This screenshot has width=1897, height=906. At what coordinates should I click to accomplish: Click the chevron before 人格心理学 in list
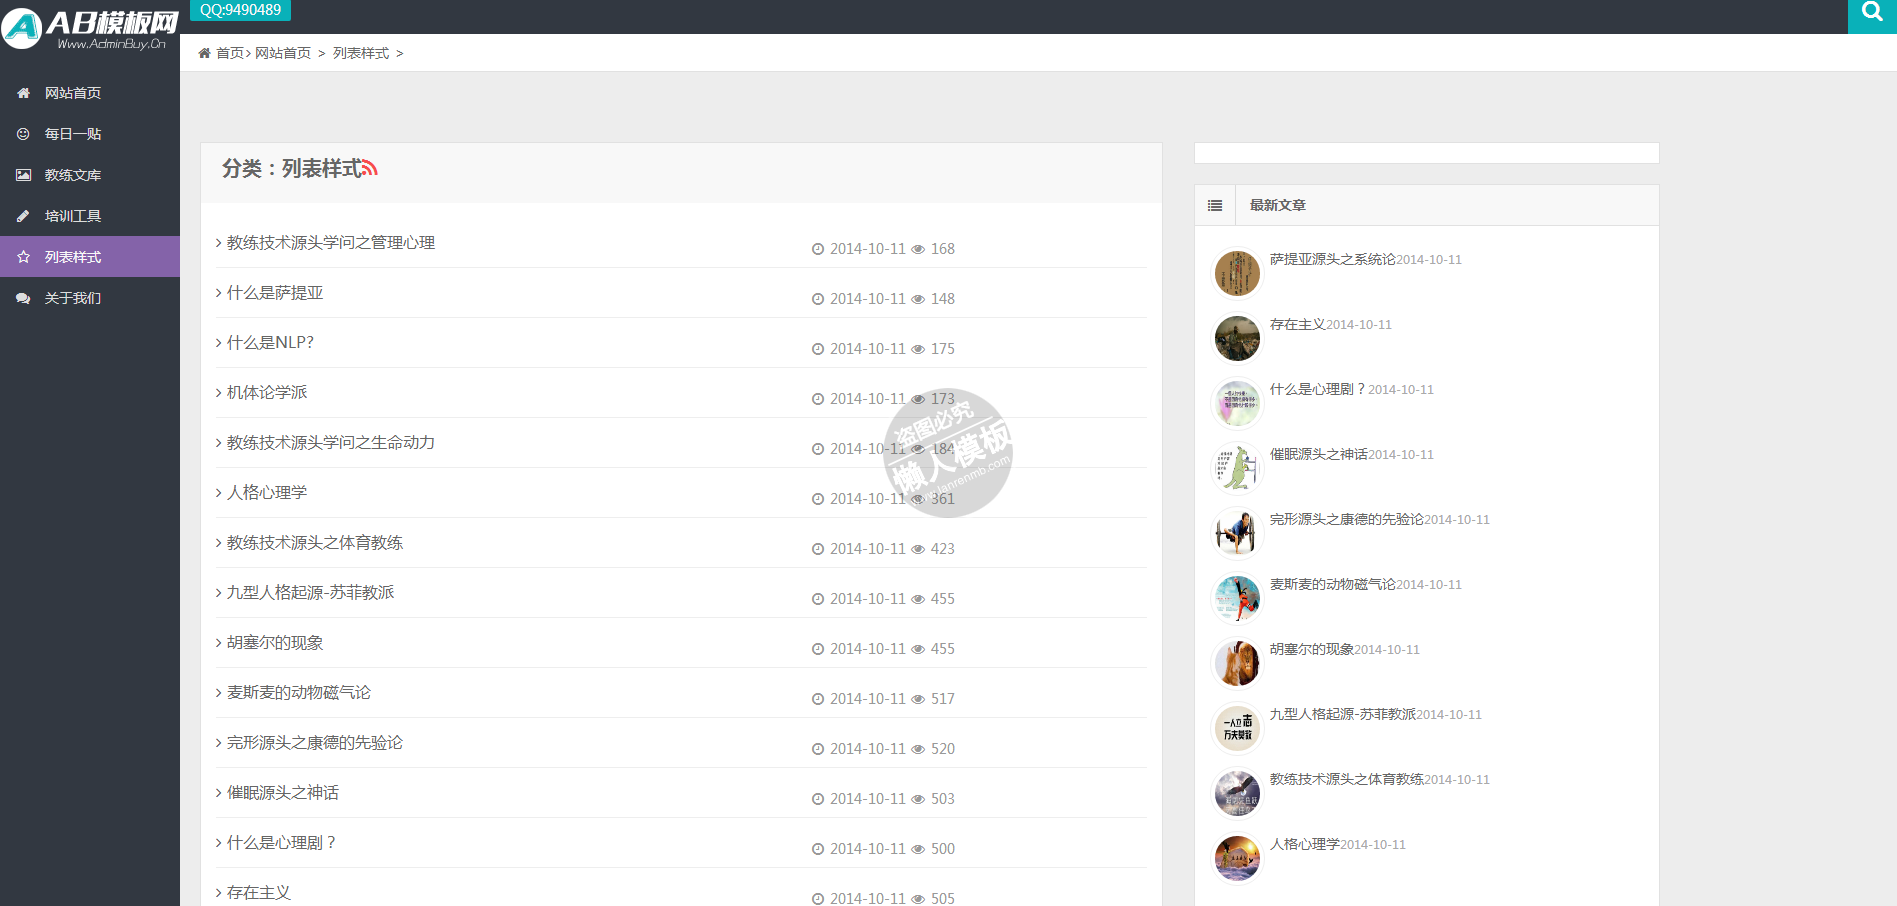219,493
